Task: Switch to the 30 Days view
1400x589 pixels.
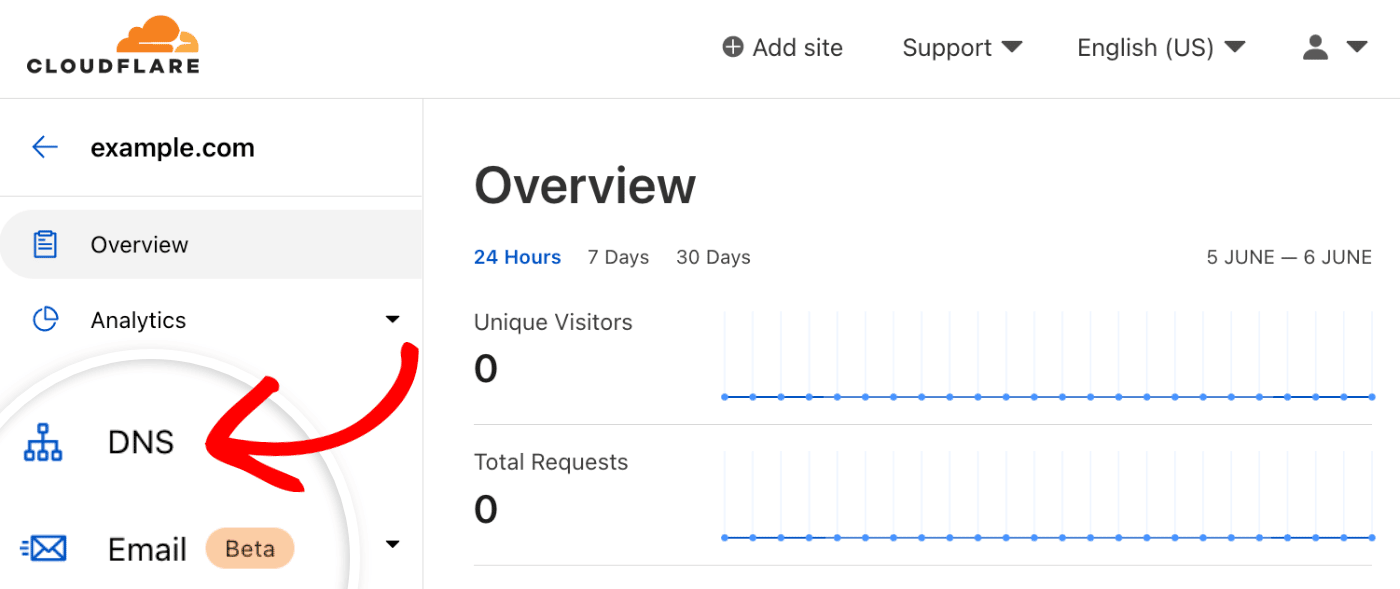Action: coord(713,257)
